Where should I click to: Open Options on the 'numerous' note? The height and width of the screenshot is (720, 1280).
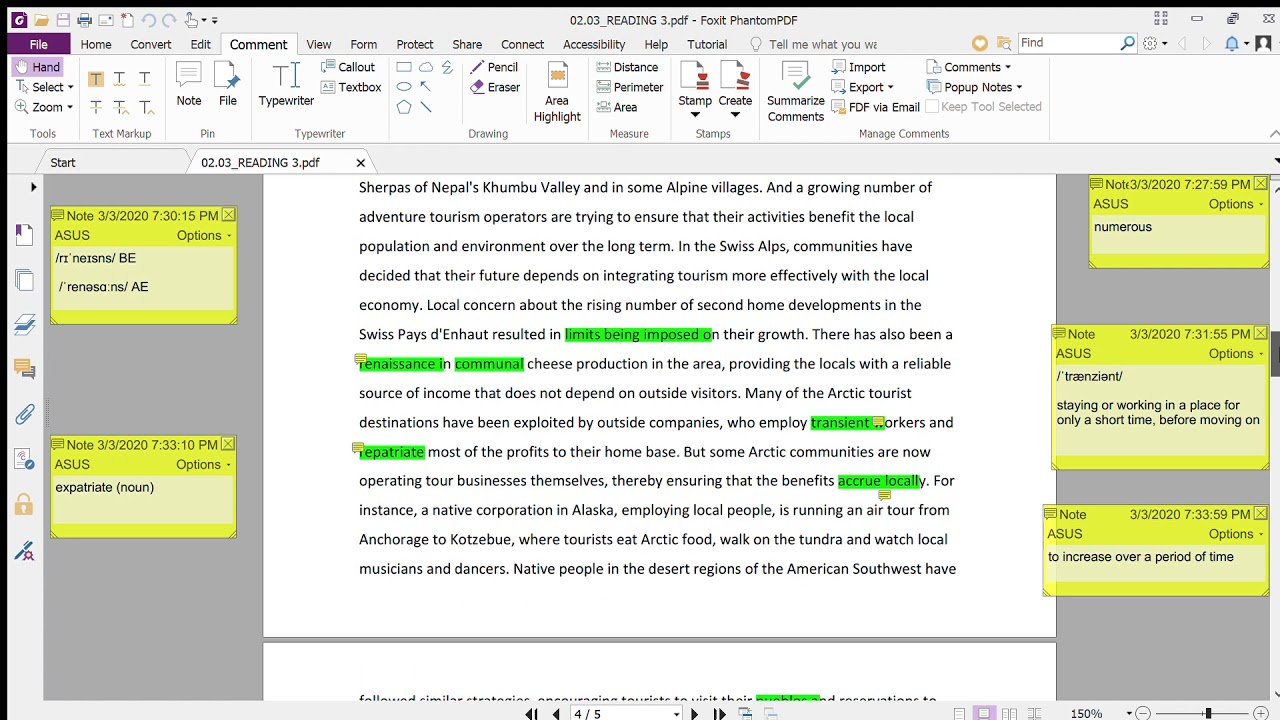(x=1234, y=204)
